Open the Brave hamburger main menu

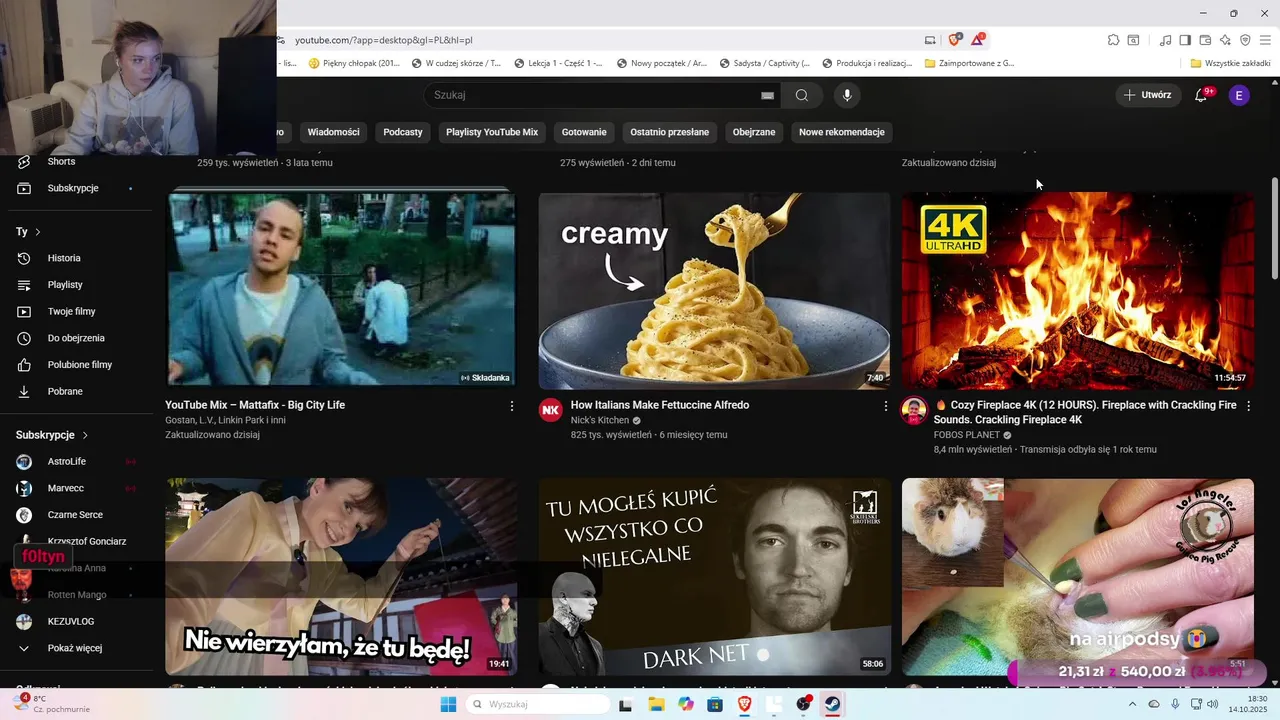coord(1265,40)
